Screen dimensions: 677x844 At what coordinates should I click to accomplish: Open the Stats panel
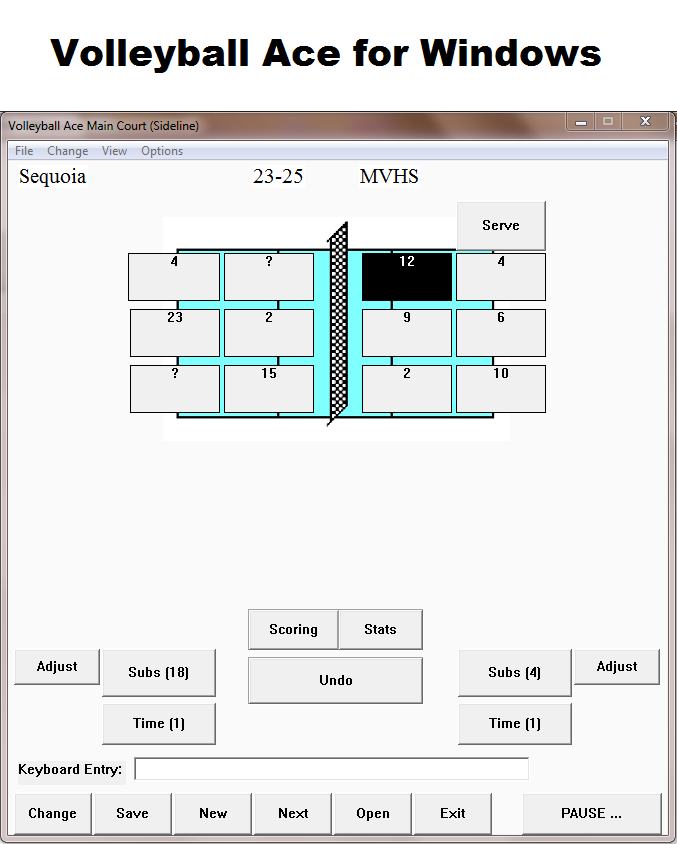coord(380,629)
